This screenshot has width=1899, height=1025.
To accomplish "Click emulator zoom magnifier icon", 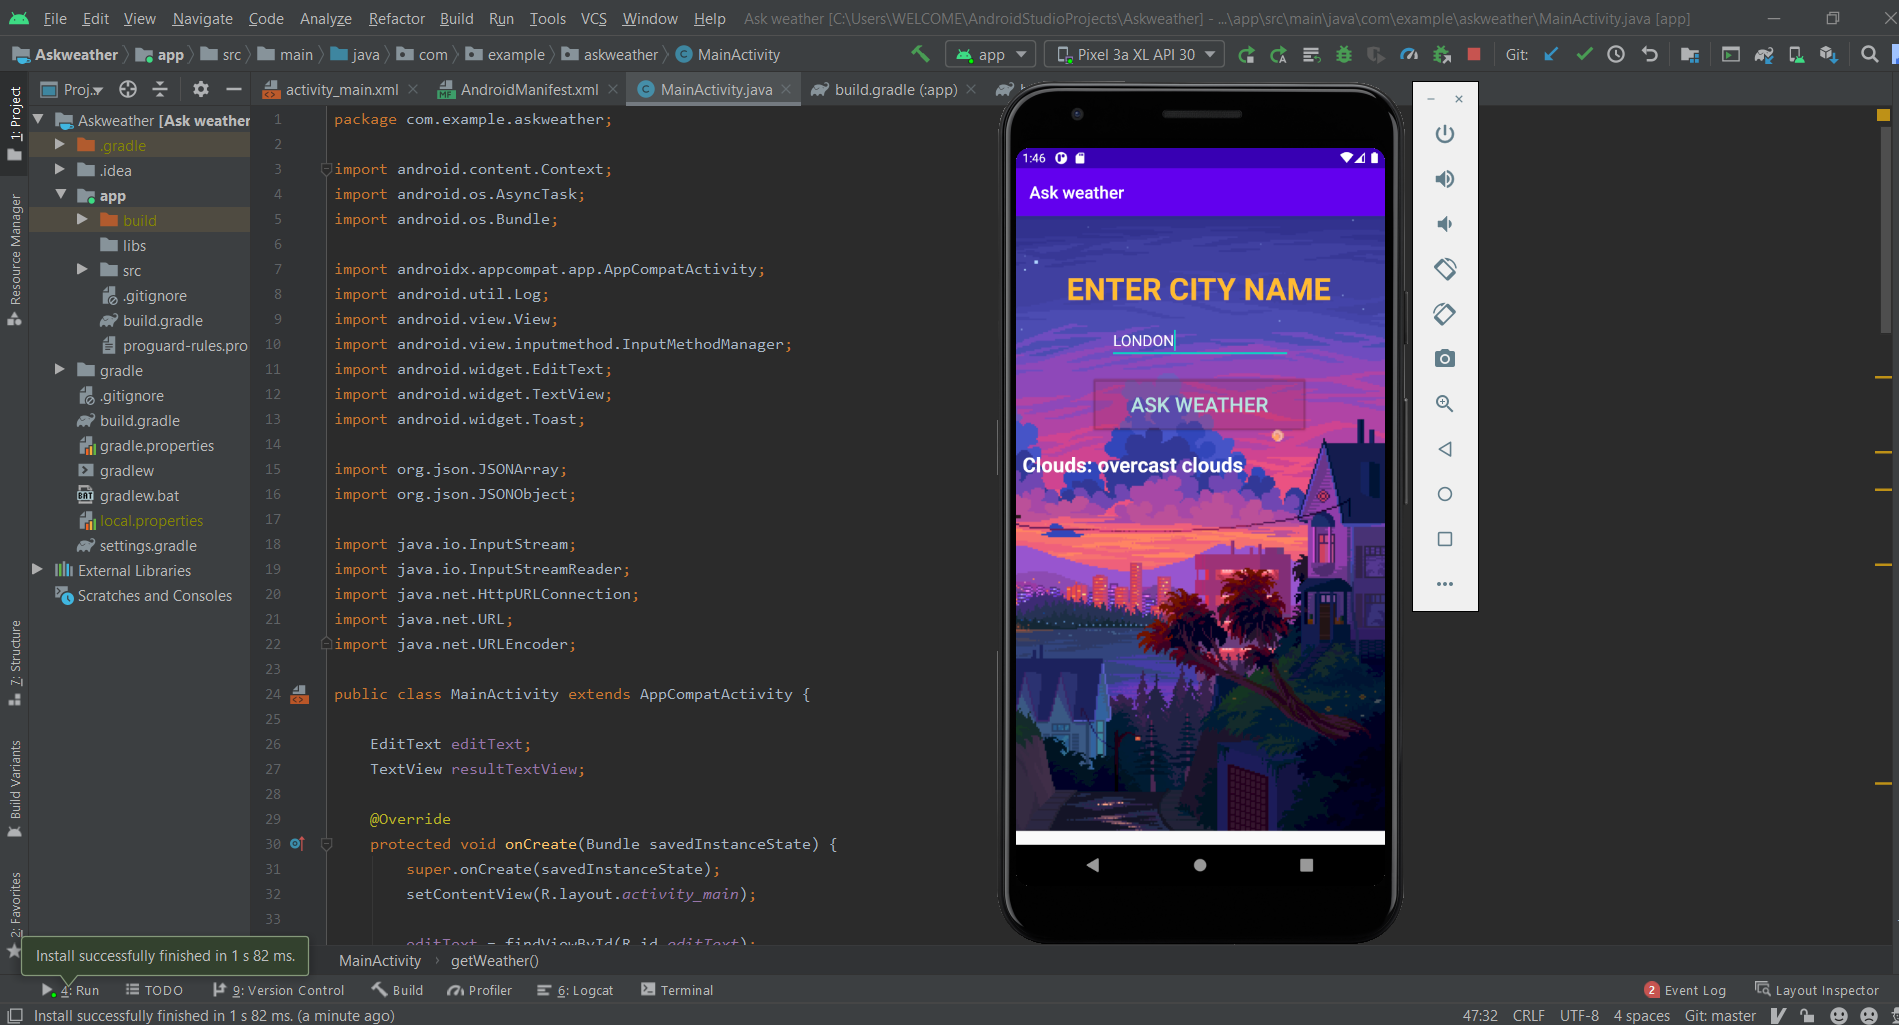I will pyautogui.click(x=1445, y=404).
